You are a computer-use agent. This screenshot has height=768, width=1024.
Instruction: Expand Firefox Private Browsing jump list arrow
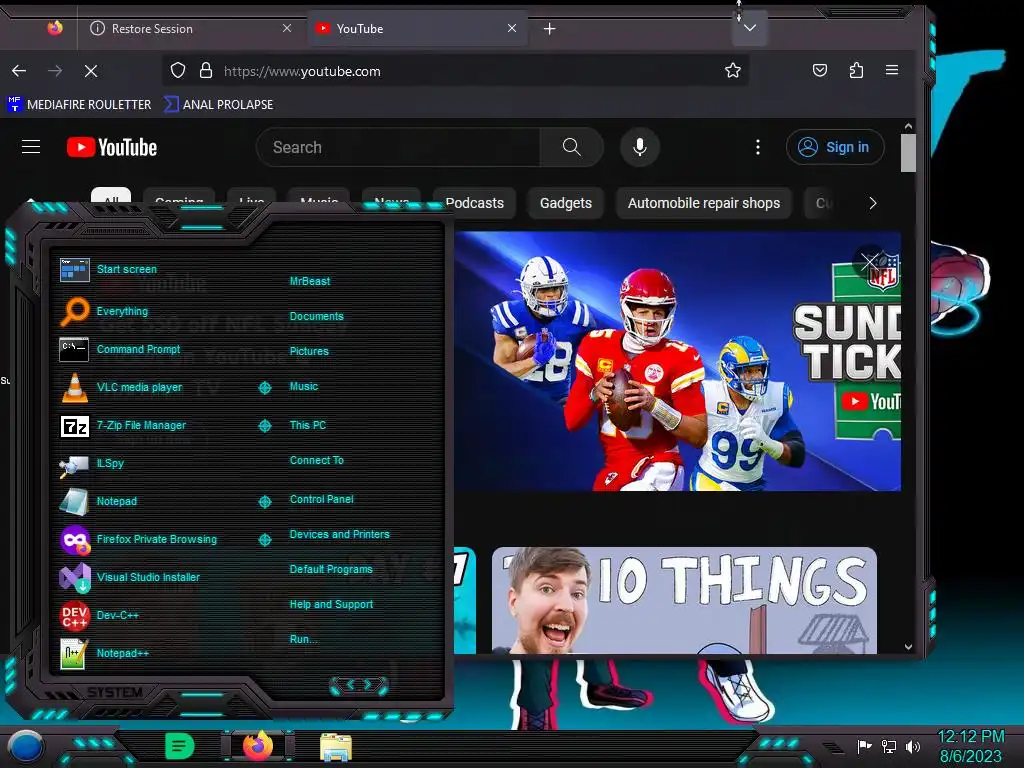click(264, 539)
